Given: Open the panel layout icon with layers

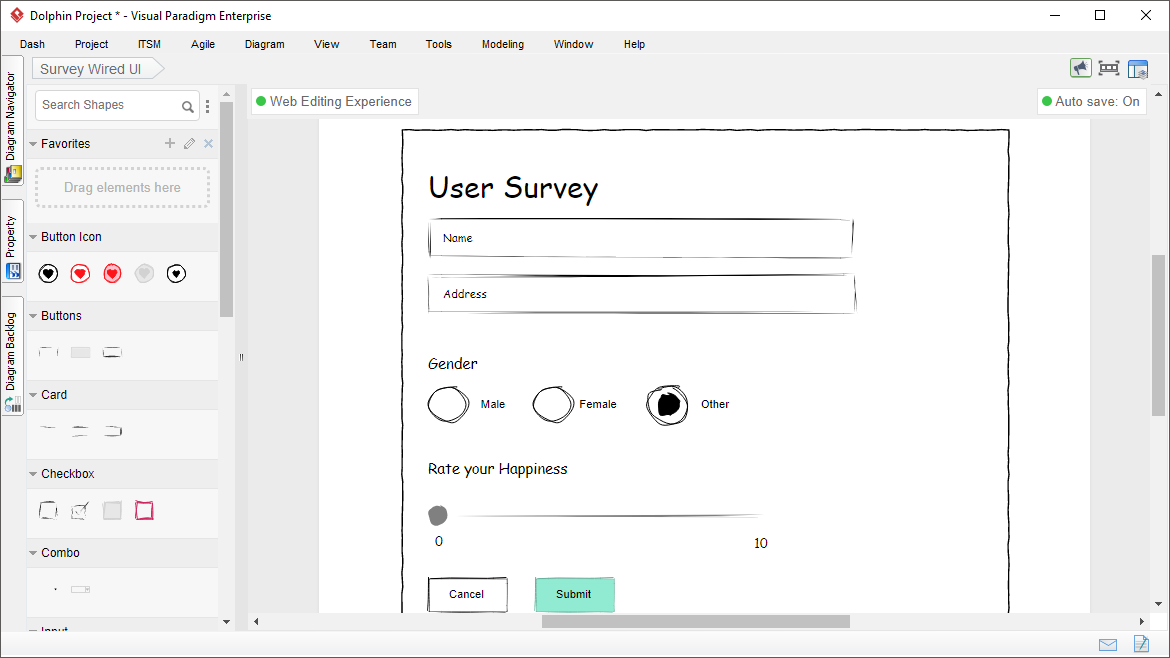Looking at the screenshot, I should [x=1137, y=69].
